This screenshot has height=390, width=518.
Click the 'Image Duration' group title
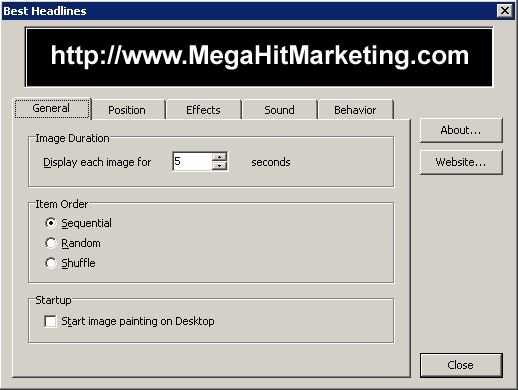[72, 138]
